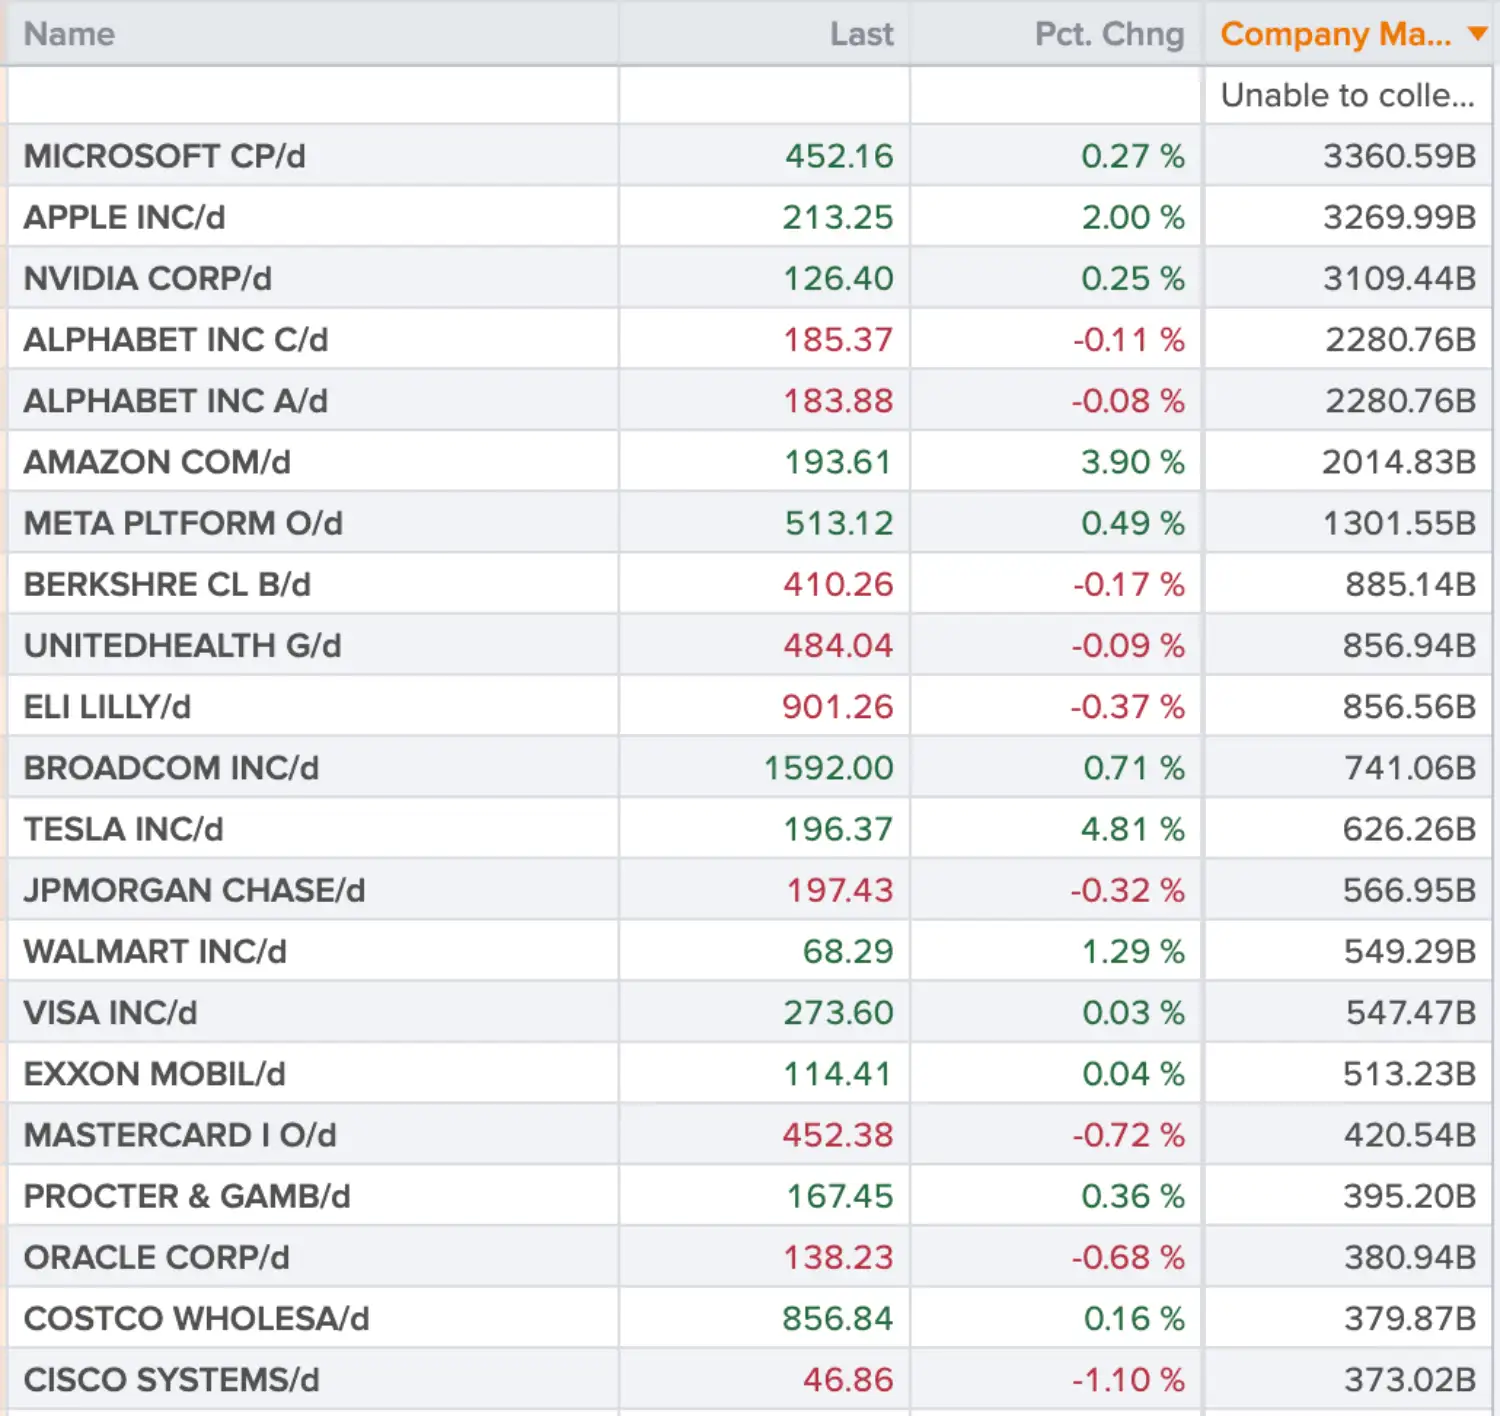Select the BROADCOM INC/d row name
The height and width of the screenshot is (1416, 1500).
(171, 768)
